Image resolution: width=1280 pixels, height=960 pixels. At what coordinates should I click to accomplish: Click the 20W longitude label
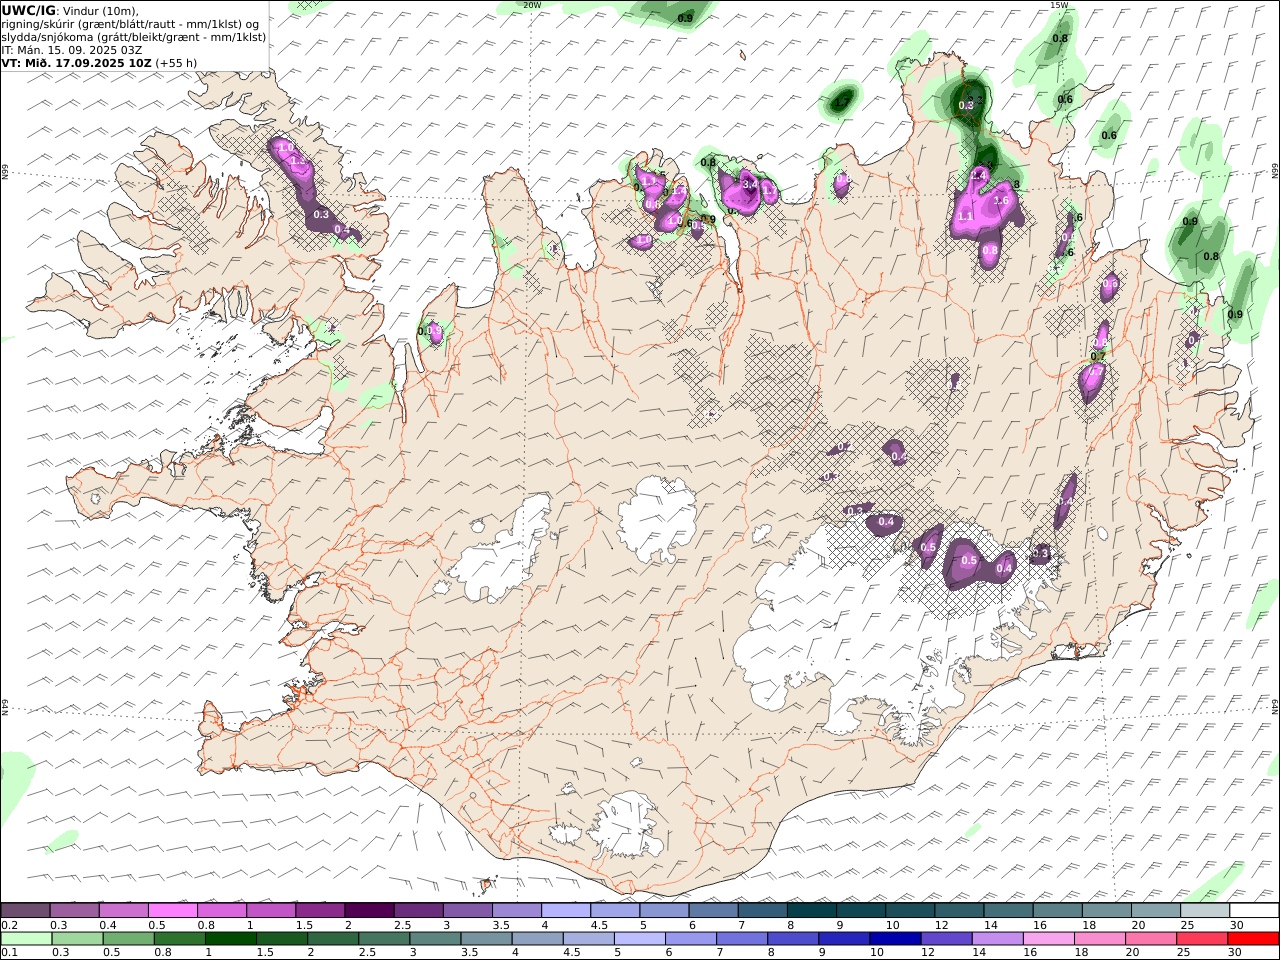tap(532, 5)
